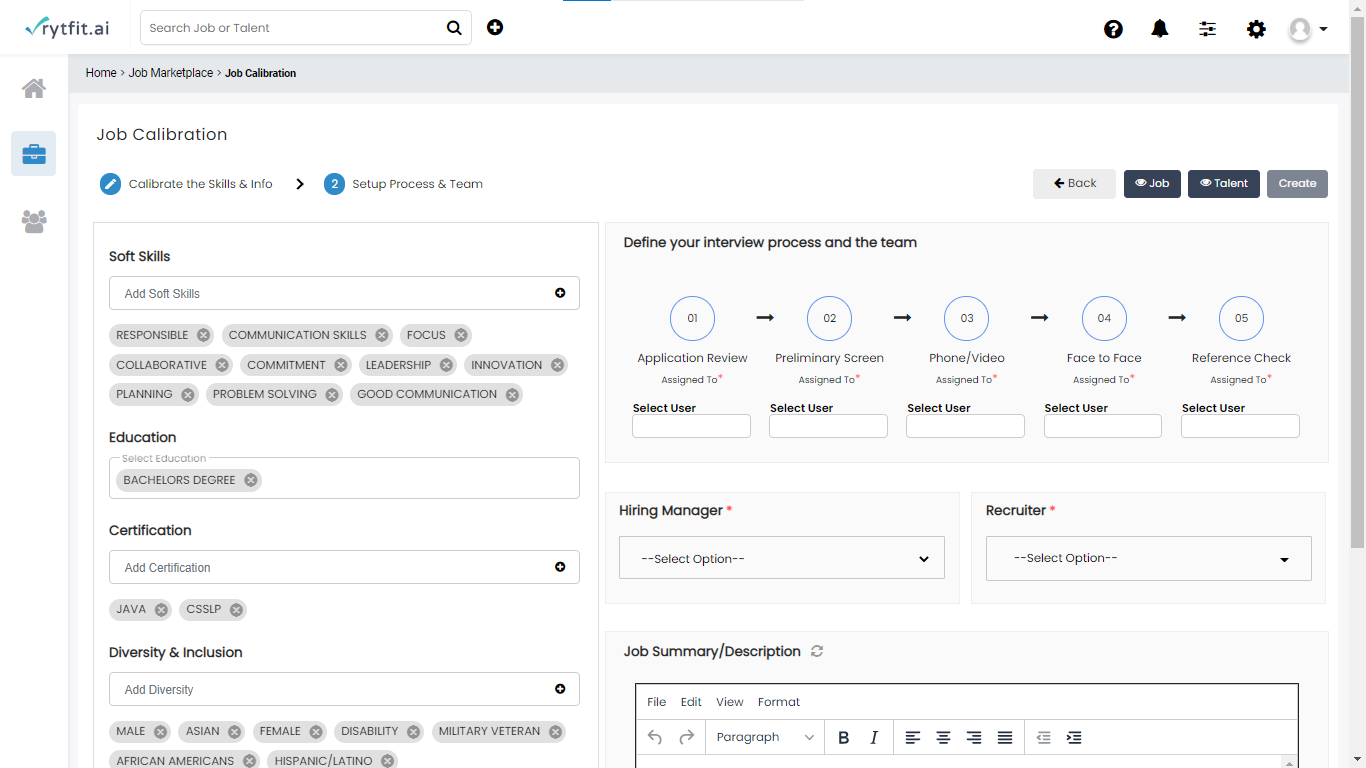Open the briefcase jobs sidebar icon
Screen dimensions: 1366x768
(x=34, y=153)
